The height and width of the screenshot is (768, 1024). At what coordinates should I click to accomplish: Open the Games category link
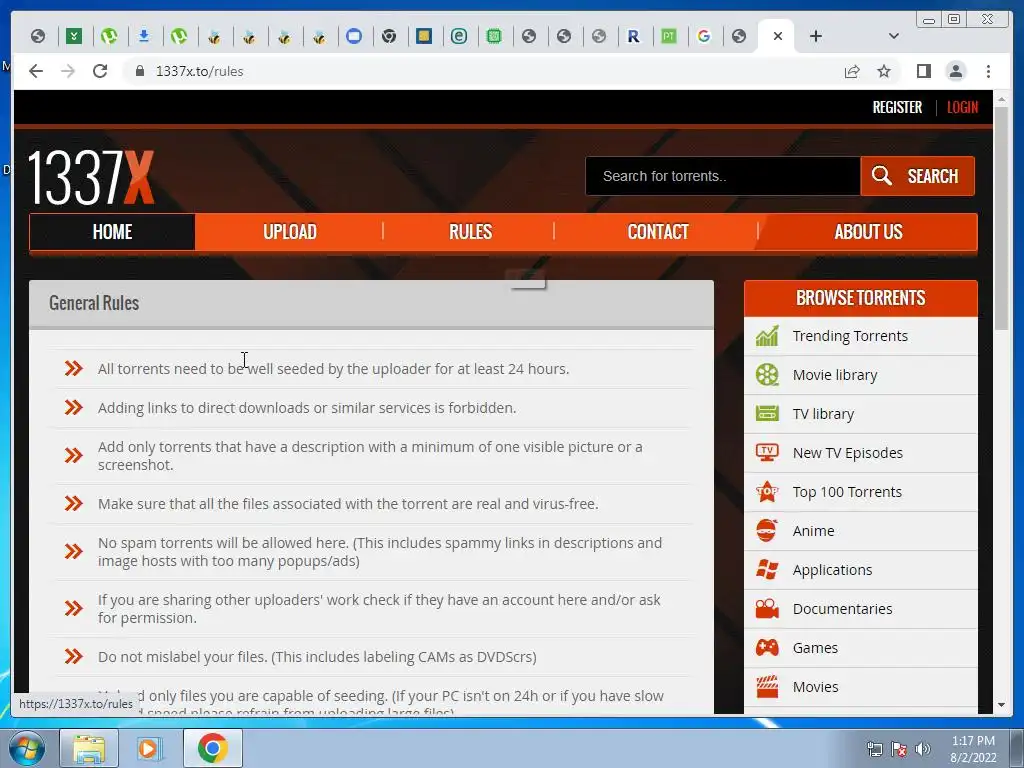click(x=815, y=648)
